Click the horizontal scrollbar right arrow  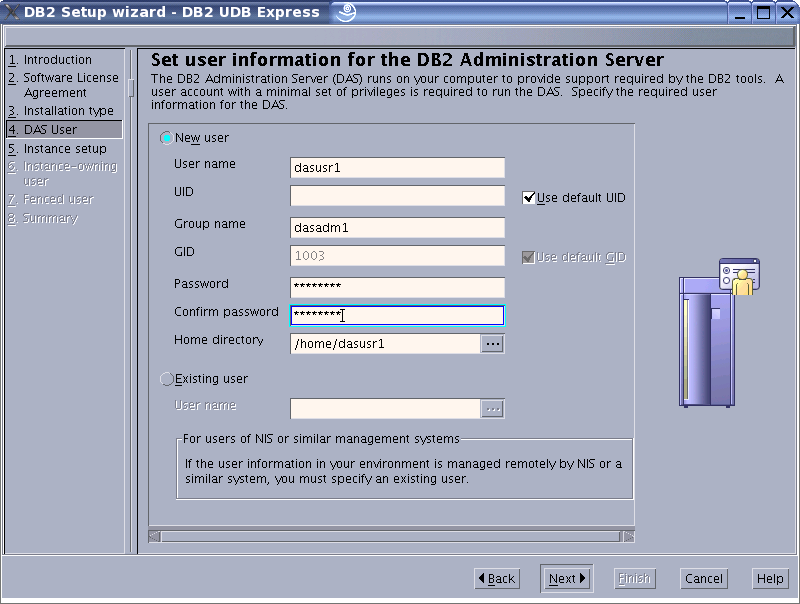[629, 536]
